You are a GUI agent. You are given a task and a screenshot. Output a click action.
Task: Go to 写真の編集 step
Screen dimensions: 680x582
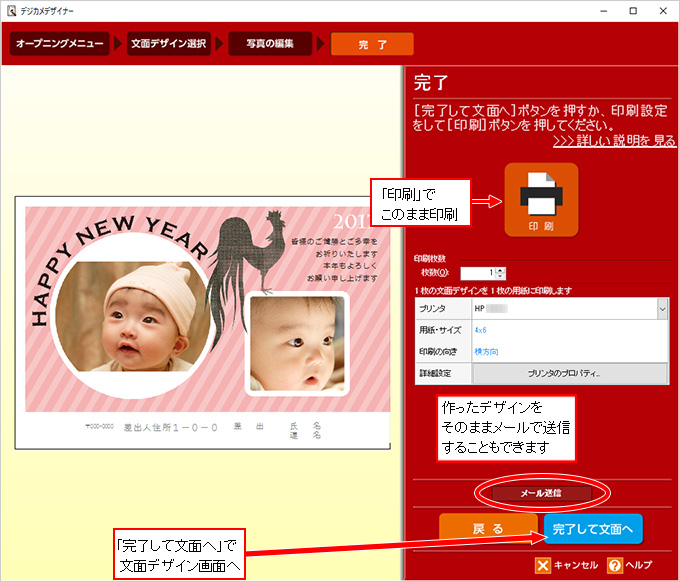pyautogui.click(x=270, y=43)
